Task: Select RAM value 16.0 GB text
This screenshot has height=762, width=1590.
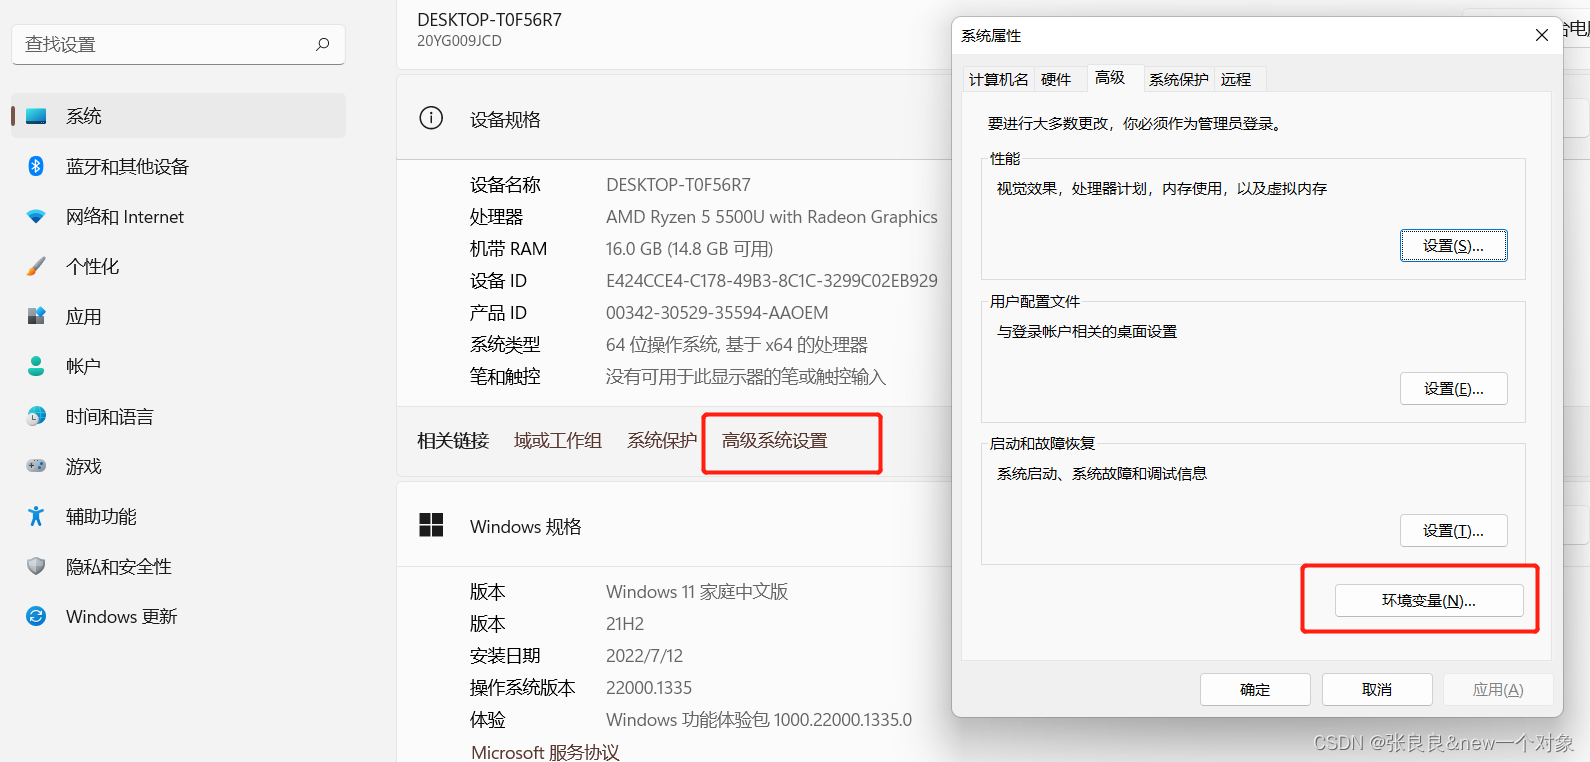Action: pyautogui.click(x=689, y=249)
